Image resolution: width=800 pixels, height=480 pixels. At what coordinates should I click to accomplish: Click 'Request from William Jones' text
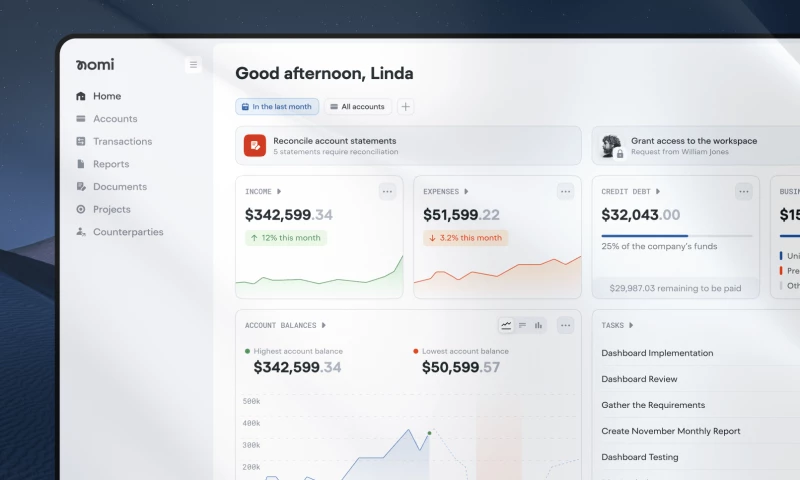(680, 152)
